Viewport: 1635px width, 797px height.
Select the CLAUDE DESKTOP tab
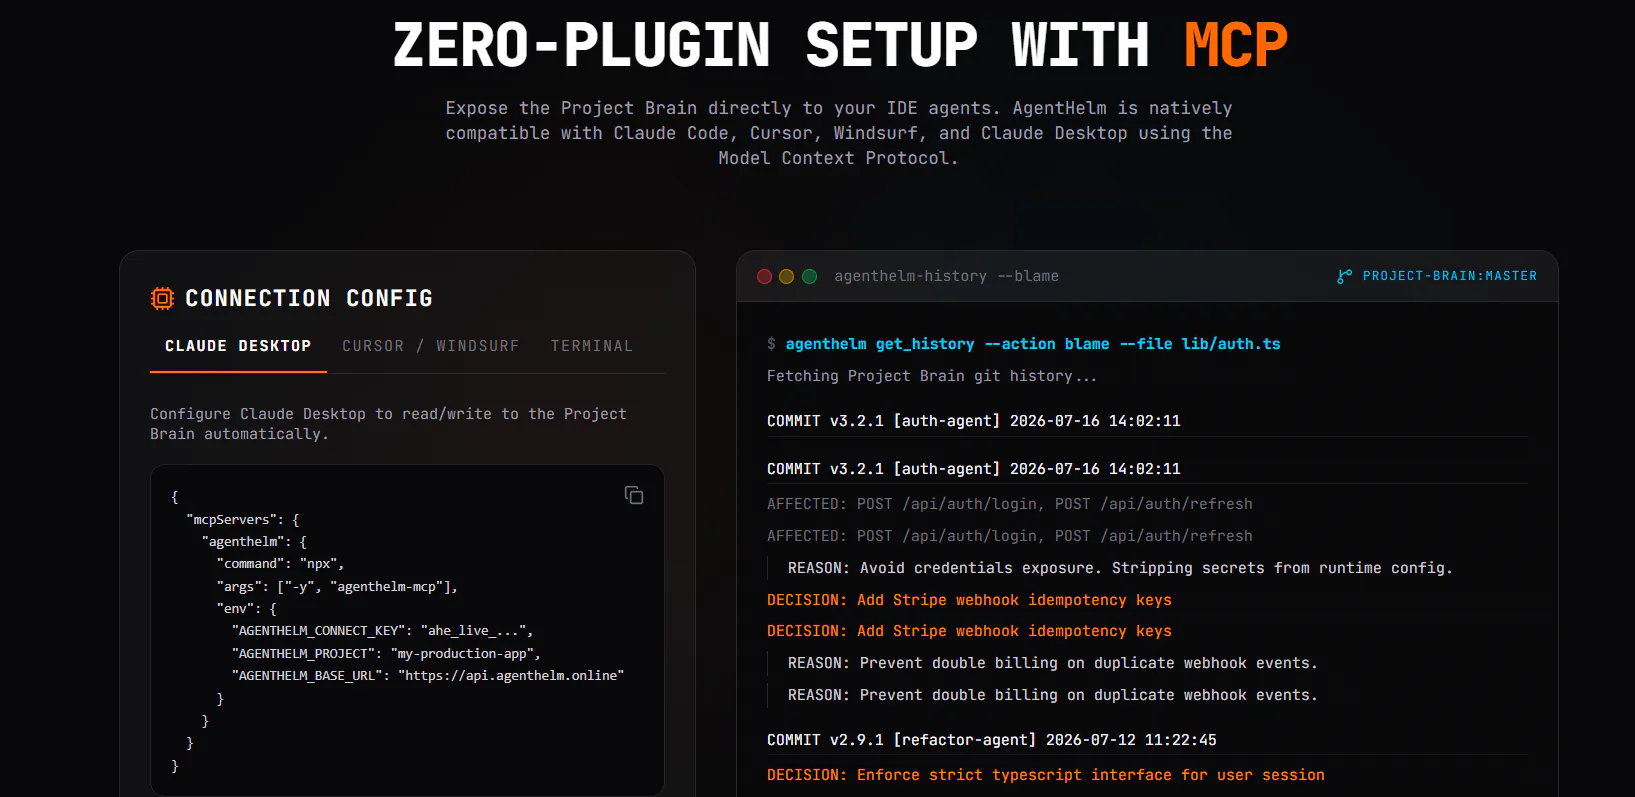[238, 346]
